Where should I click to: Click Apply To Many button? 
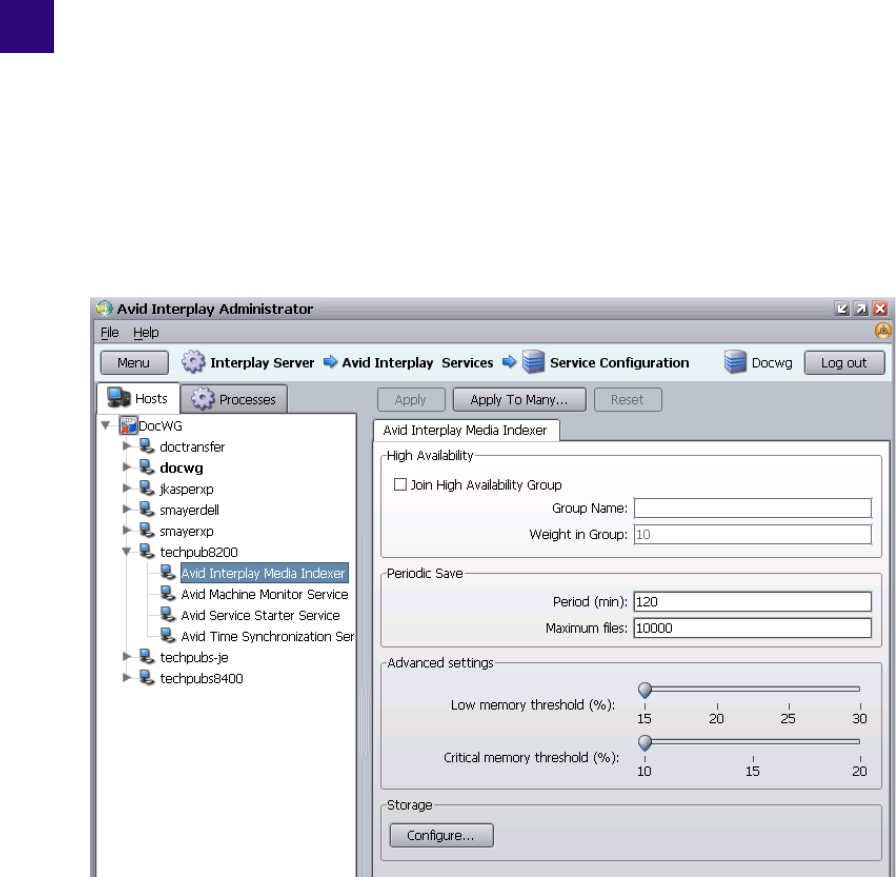coord(519,399)
